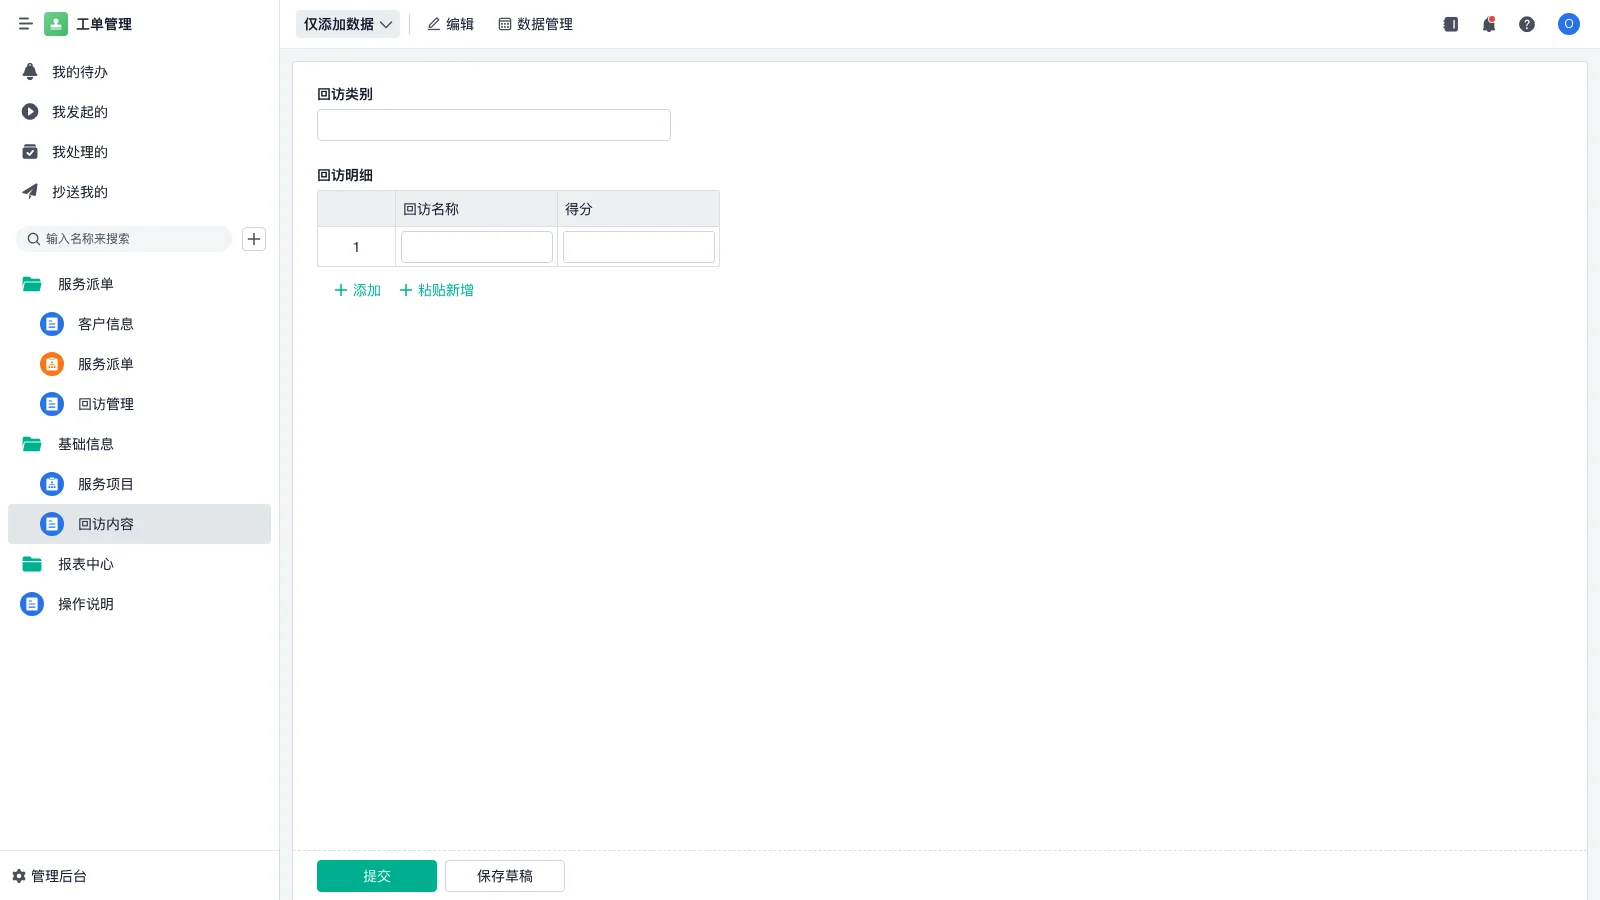Image resolution: width=1600 pixels, height=900 pixels.
Task: Collapse the 服务派单 folder group
Action: pos(86,284)
